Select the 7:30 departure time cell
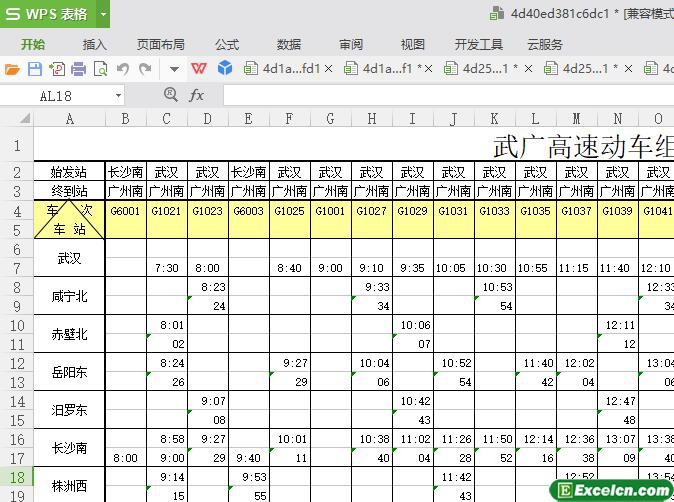Screen dimensions: 674x502 pyautogui.click(x=167, y=268)
